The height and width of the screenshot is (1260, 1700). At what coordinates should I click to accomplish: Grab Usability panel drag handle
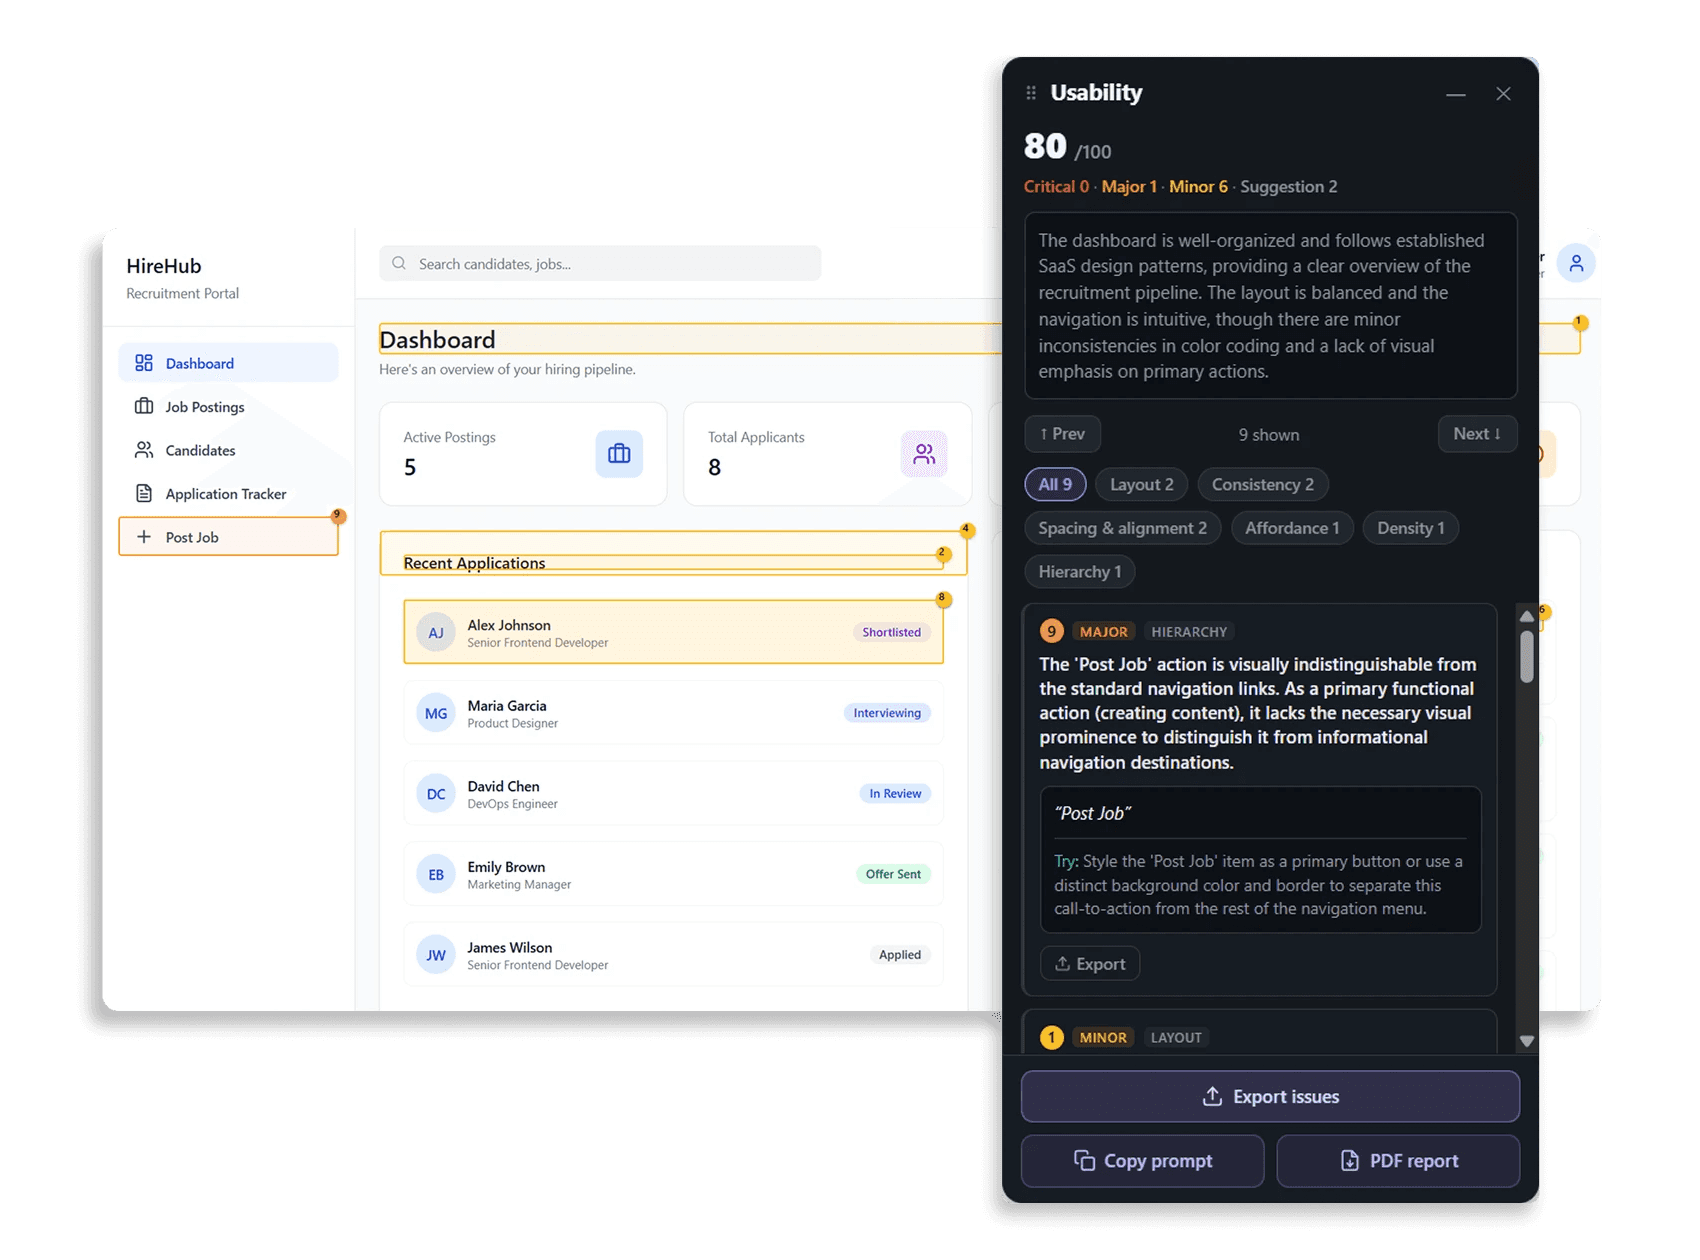[x=1031, y=93]
